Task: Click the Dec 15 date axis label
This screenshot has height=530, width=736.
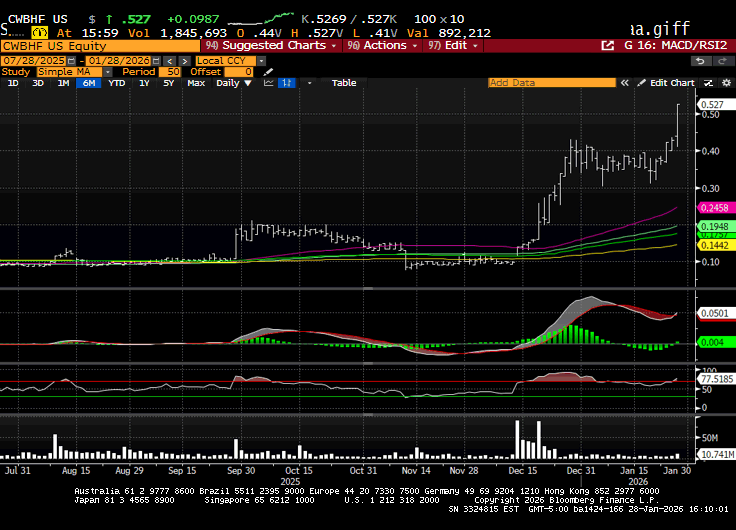Action: [x=522, y=471]
